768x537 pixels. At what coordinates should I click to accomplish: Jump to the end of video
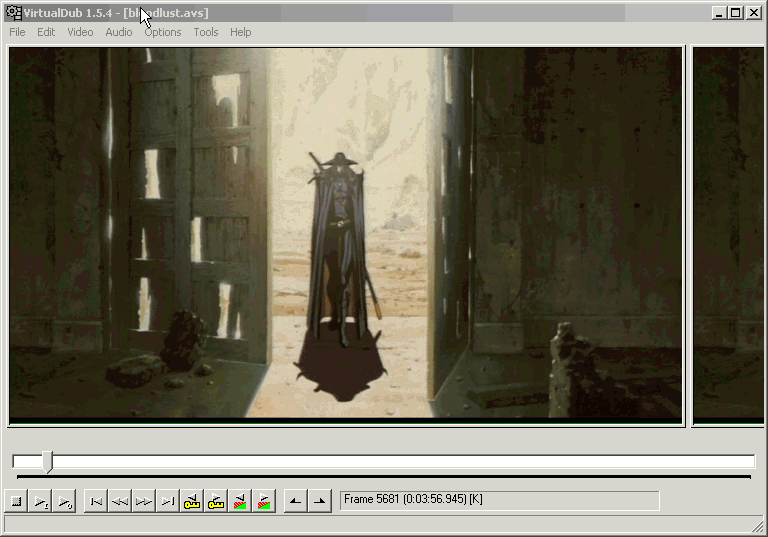pos(168,501)
